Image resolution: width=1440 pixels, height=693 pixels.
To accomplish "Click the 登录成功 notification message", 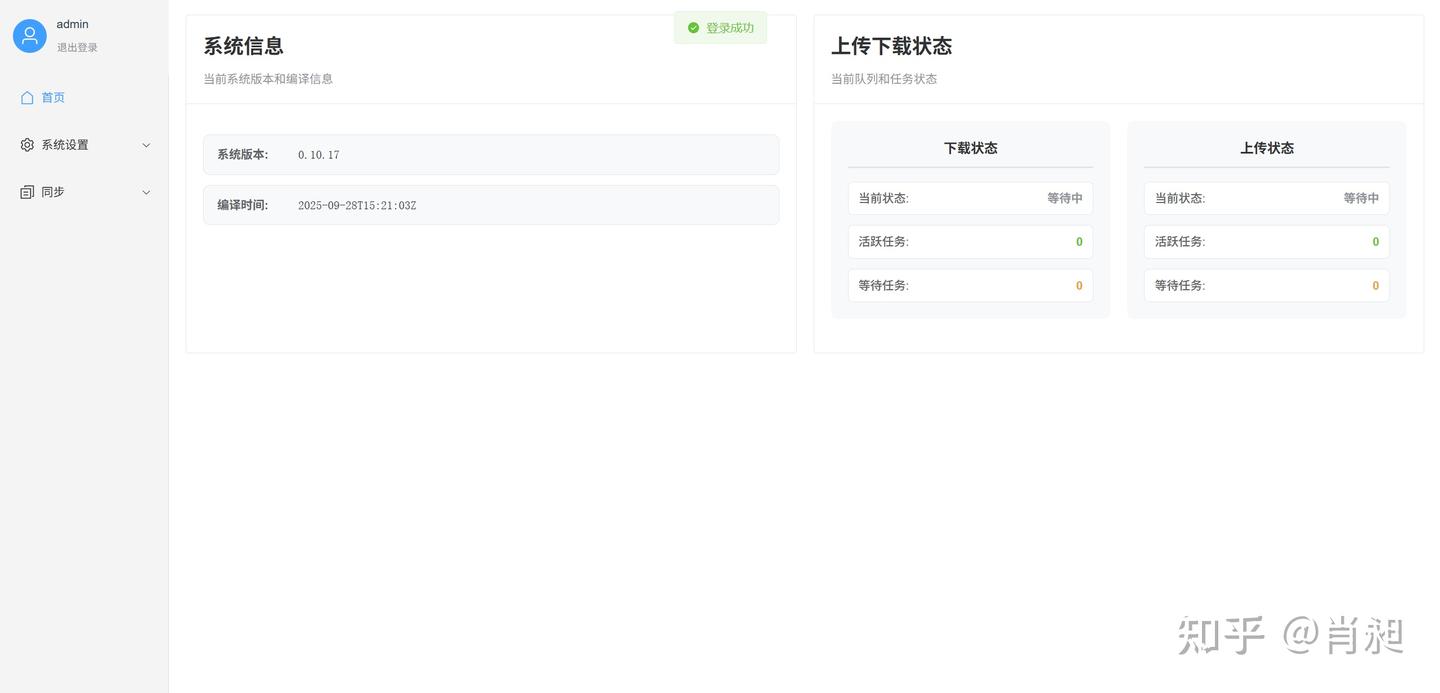I will [x=720, y=28].
